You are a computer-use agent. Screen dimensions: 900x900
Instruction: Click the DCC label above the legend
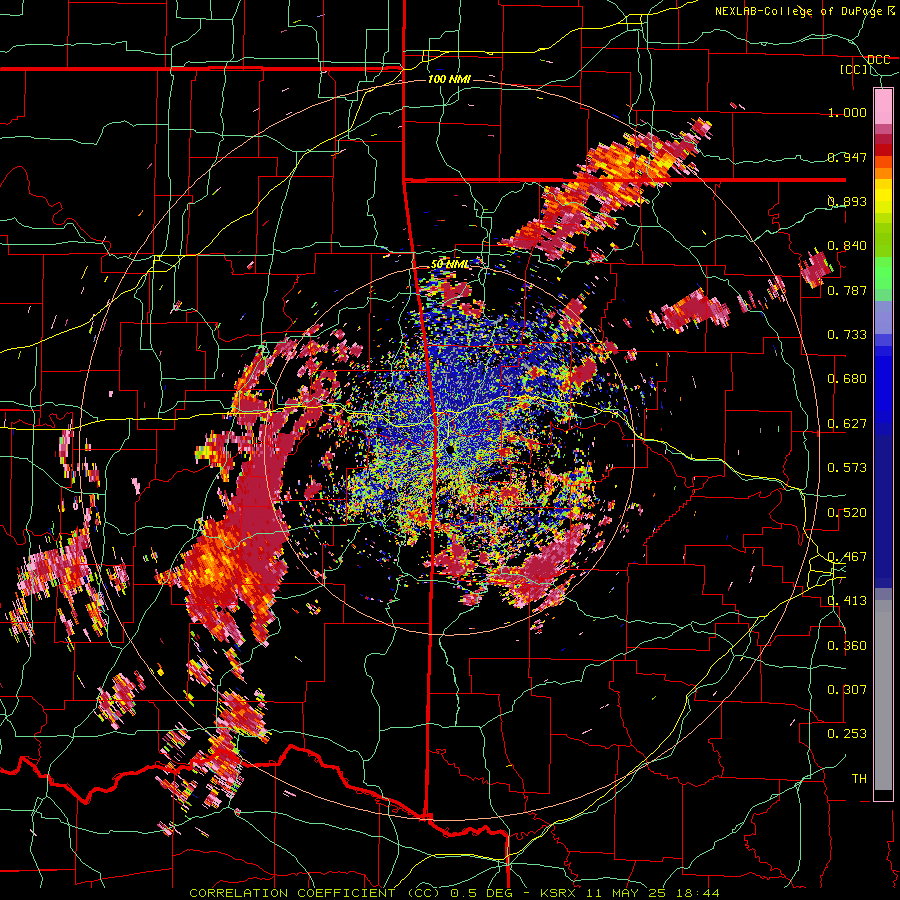(x=879, y=60)
